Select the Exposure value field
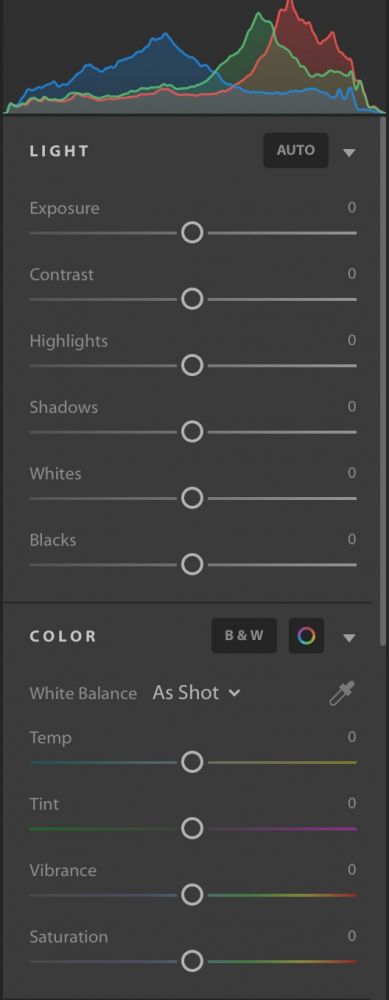389x1000 pixels. click(x=351, y=208)
